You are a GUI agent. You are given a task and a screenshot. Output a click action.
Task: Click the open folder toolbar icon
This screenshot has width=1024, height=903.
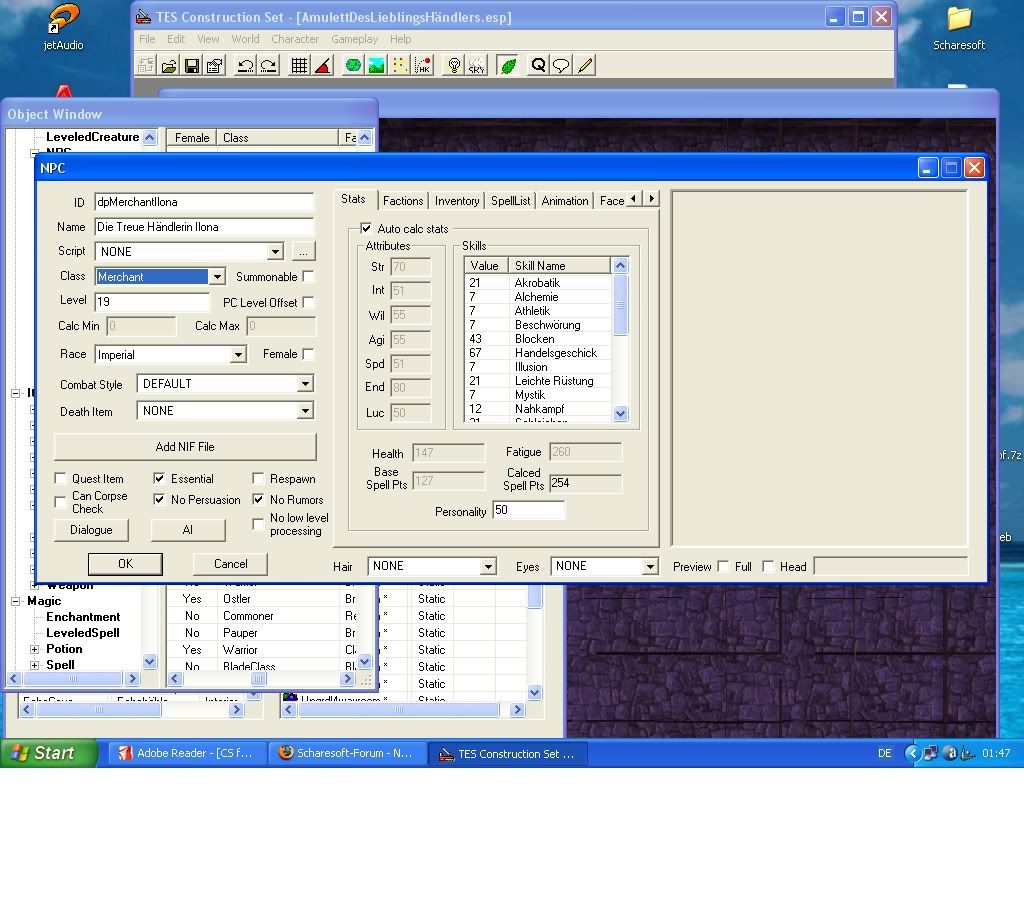(x=169, y=66)
